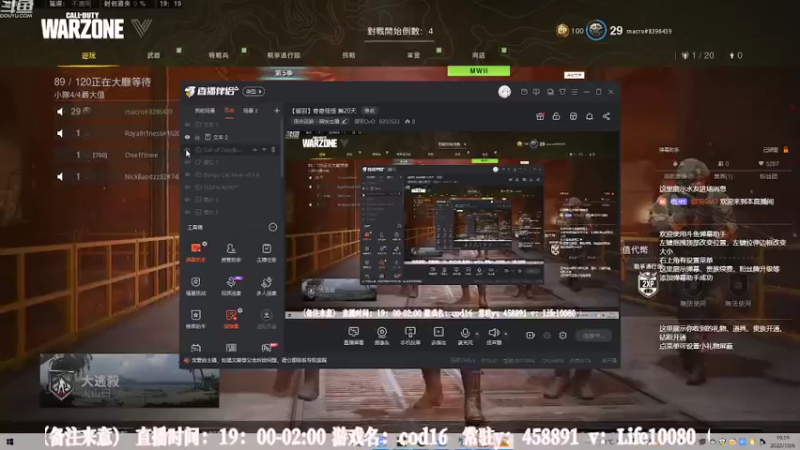Click the gift box icon in the stream header

[540, 116]
